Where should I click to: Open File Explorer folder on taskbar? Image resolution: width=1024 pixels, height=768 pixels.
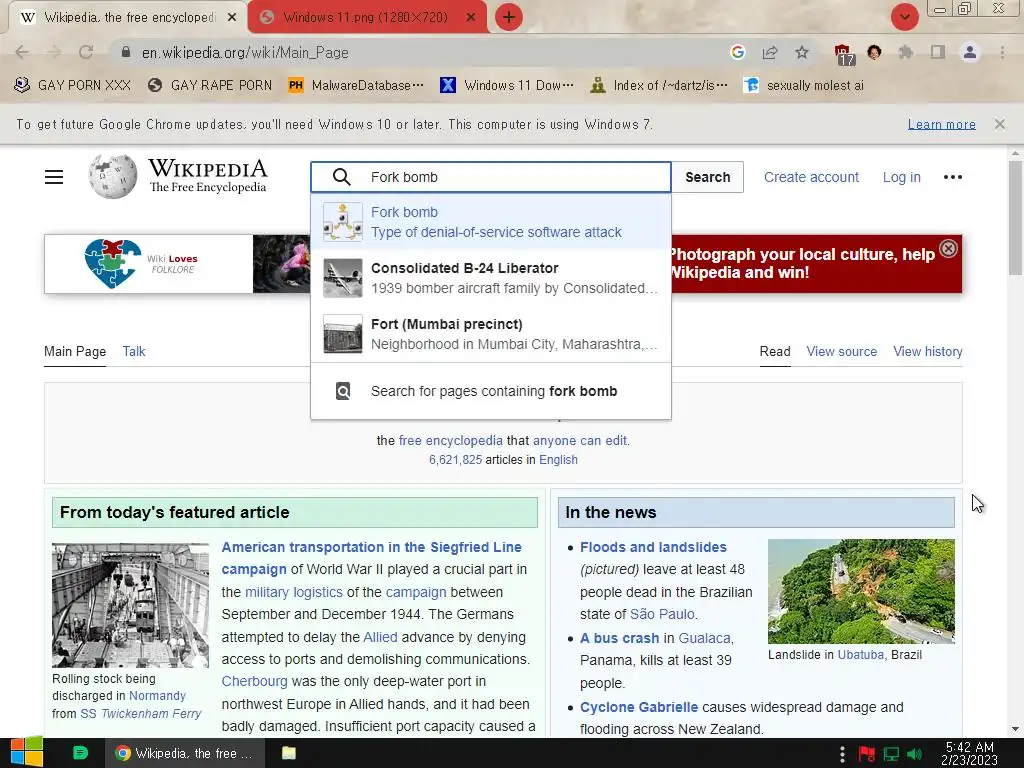tap(289, 753)
